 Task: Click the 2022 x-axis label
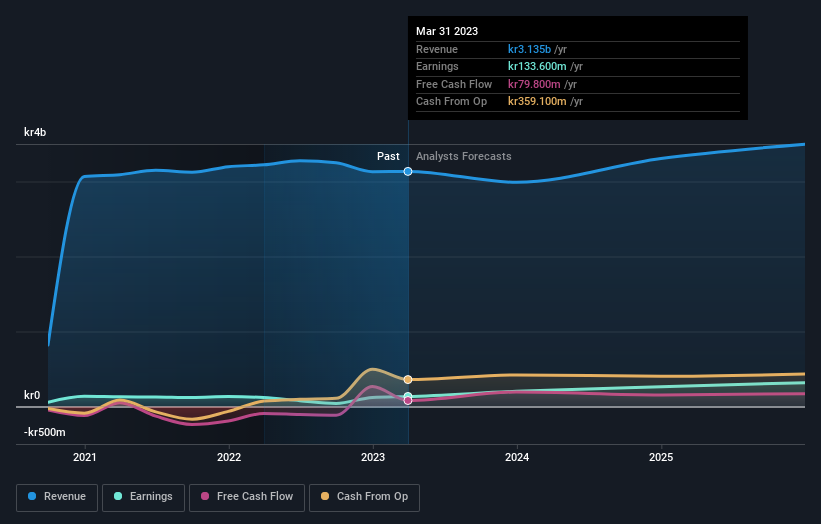click(x=229, y=458)
